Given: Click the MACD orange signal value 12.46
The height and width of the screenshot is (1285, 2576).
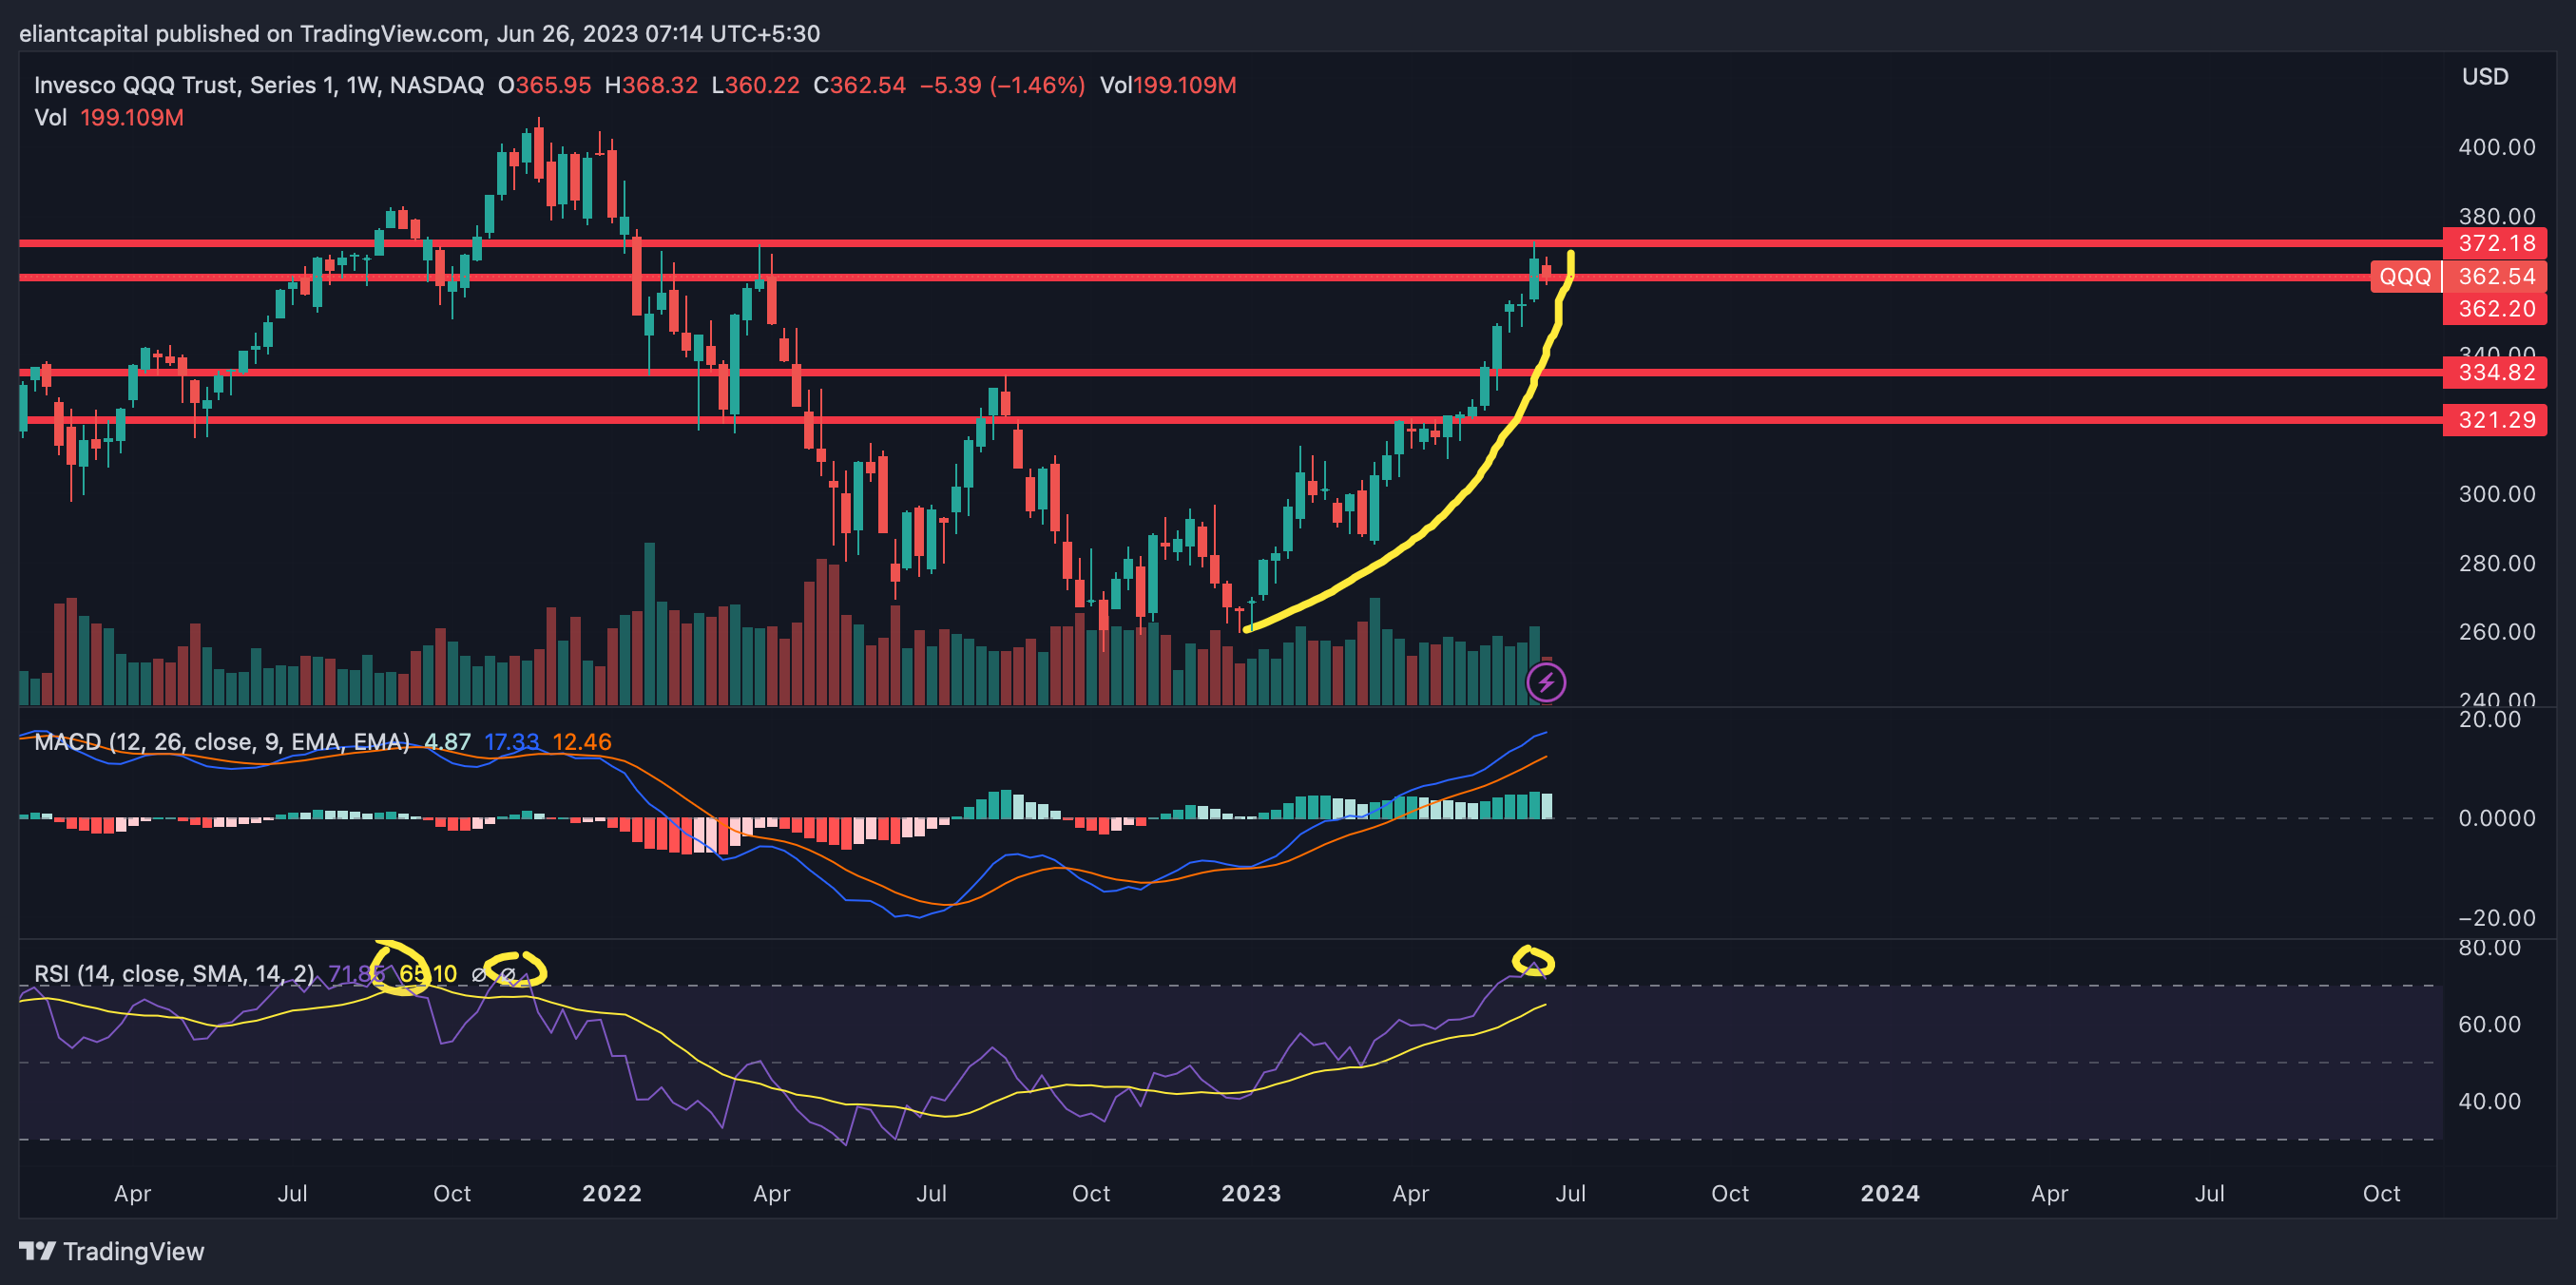Looking at the screenshot, I should (x=581, y=742).
